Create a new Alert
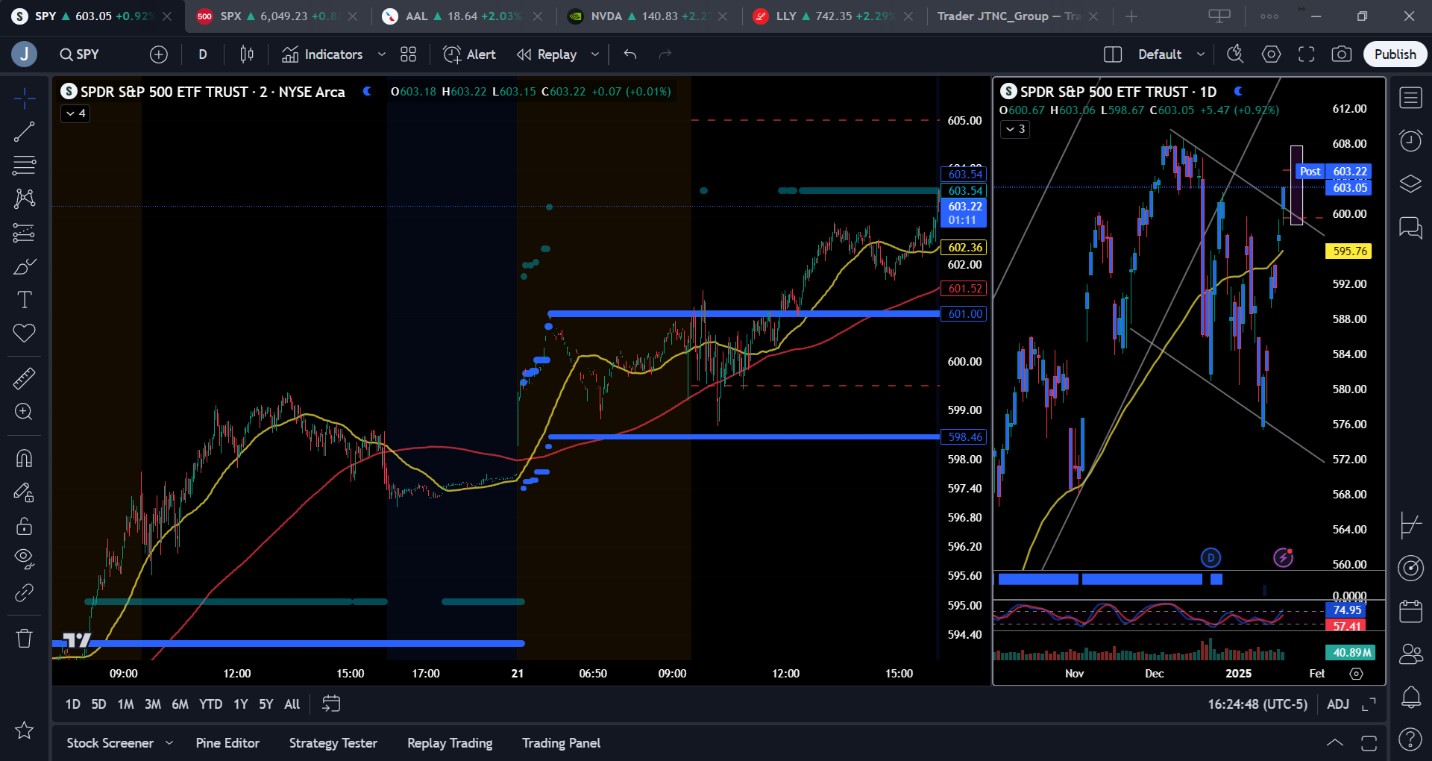The width and height of the screenshot is (1432, 761). (470, 54)
